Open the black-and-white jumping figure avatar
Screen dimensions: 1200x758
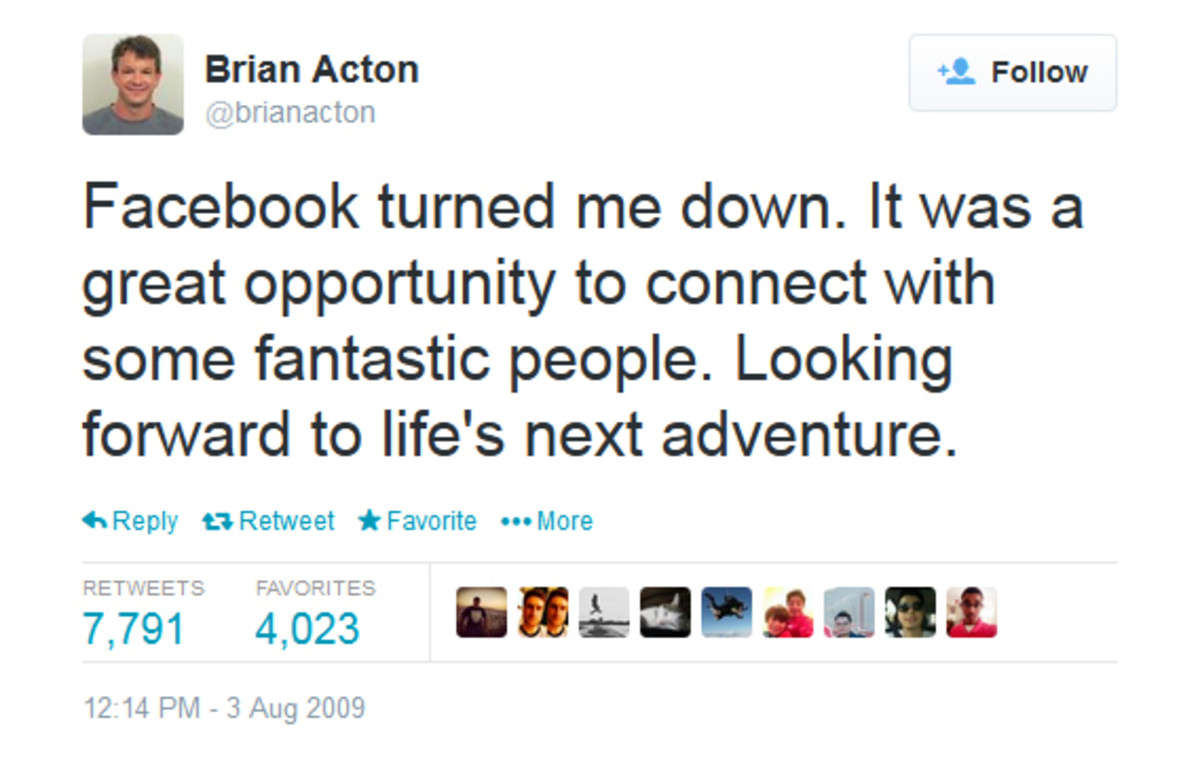[x=604, y=612]
